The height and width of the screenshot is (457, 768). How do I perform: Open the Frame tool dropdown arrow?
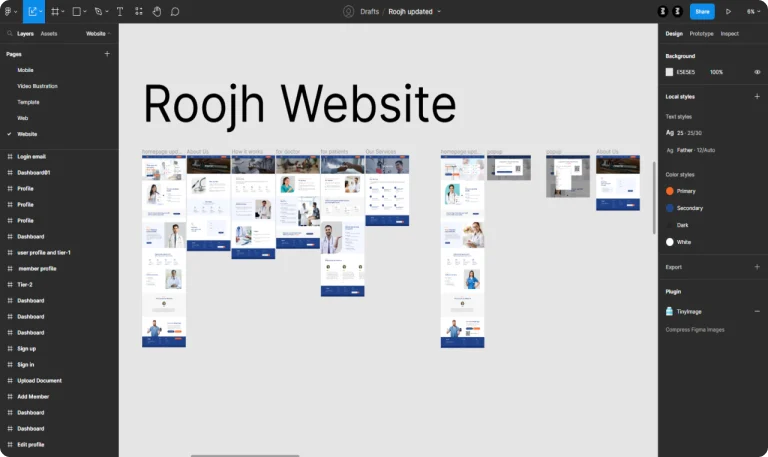click(x=63, y=11)
